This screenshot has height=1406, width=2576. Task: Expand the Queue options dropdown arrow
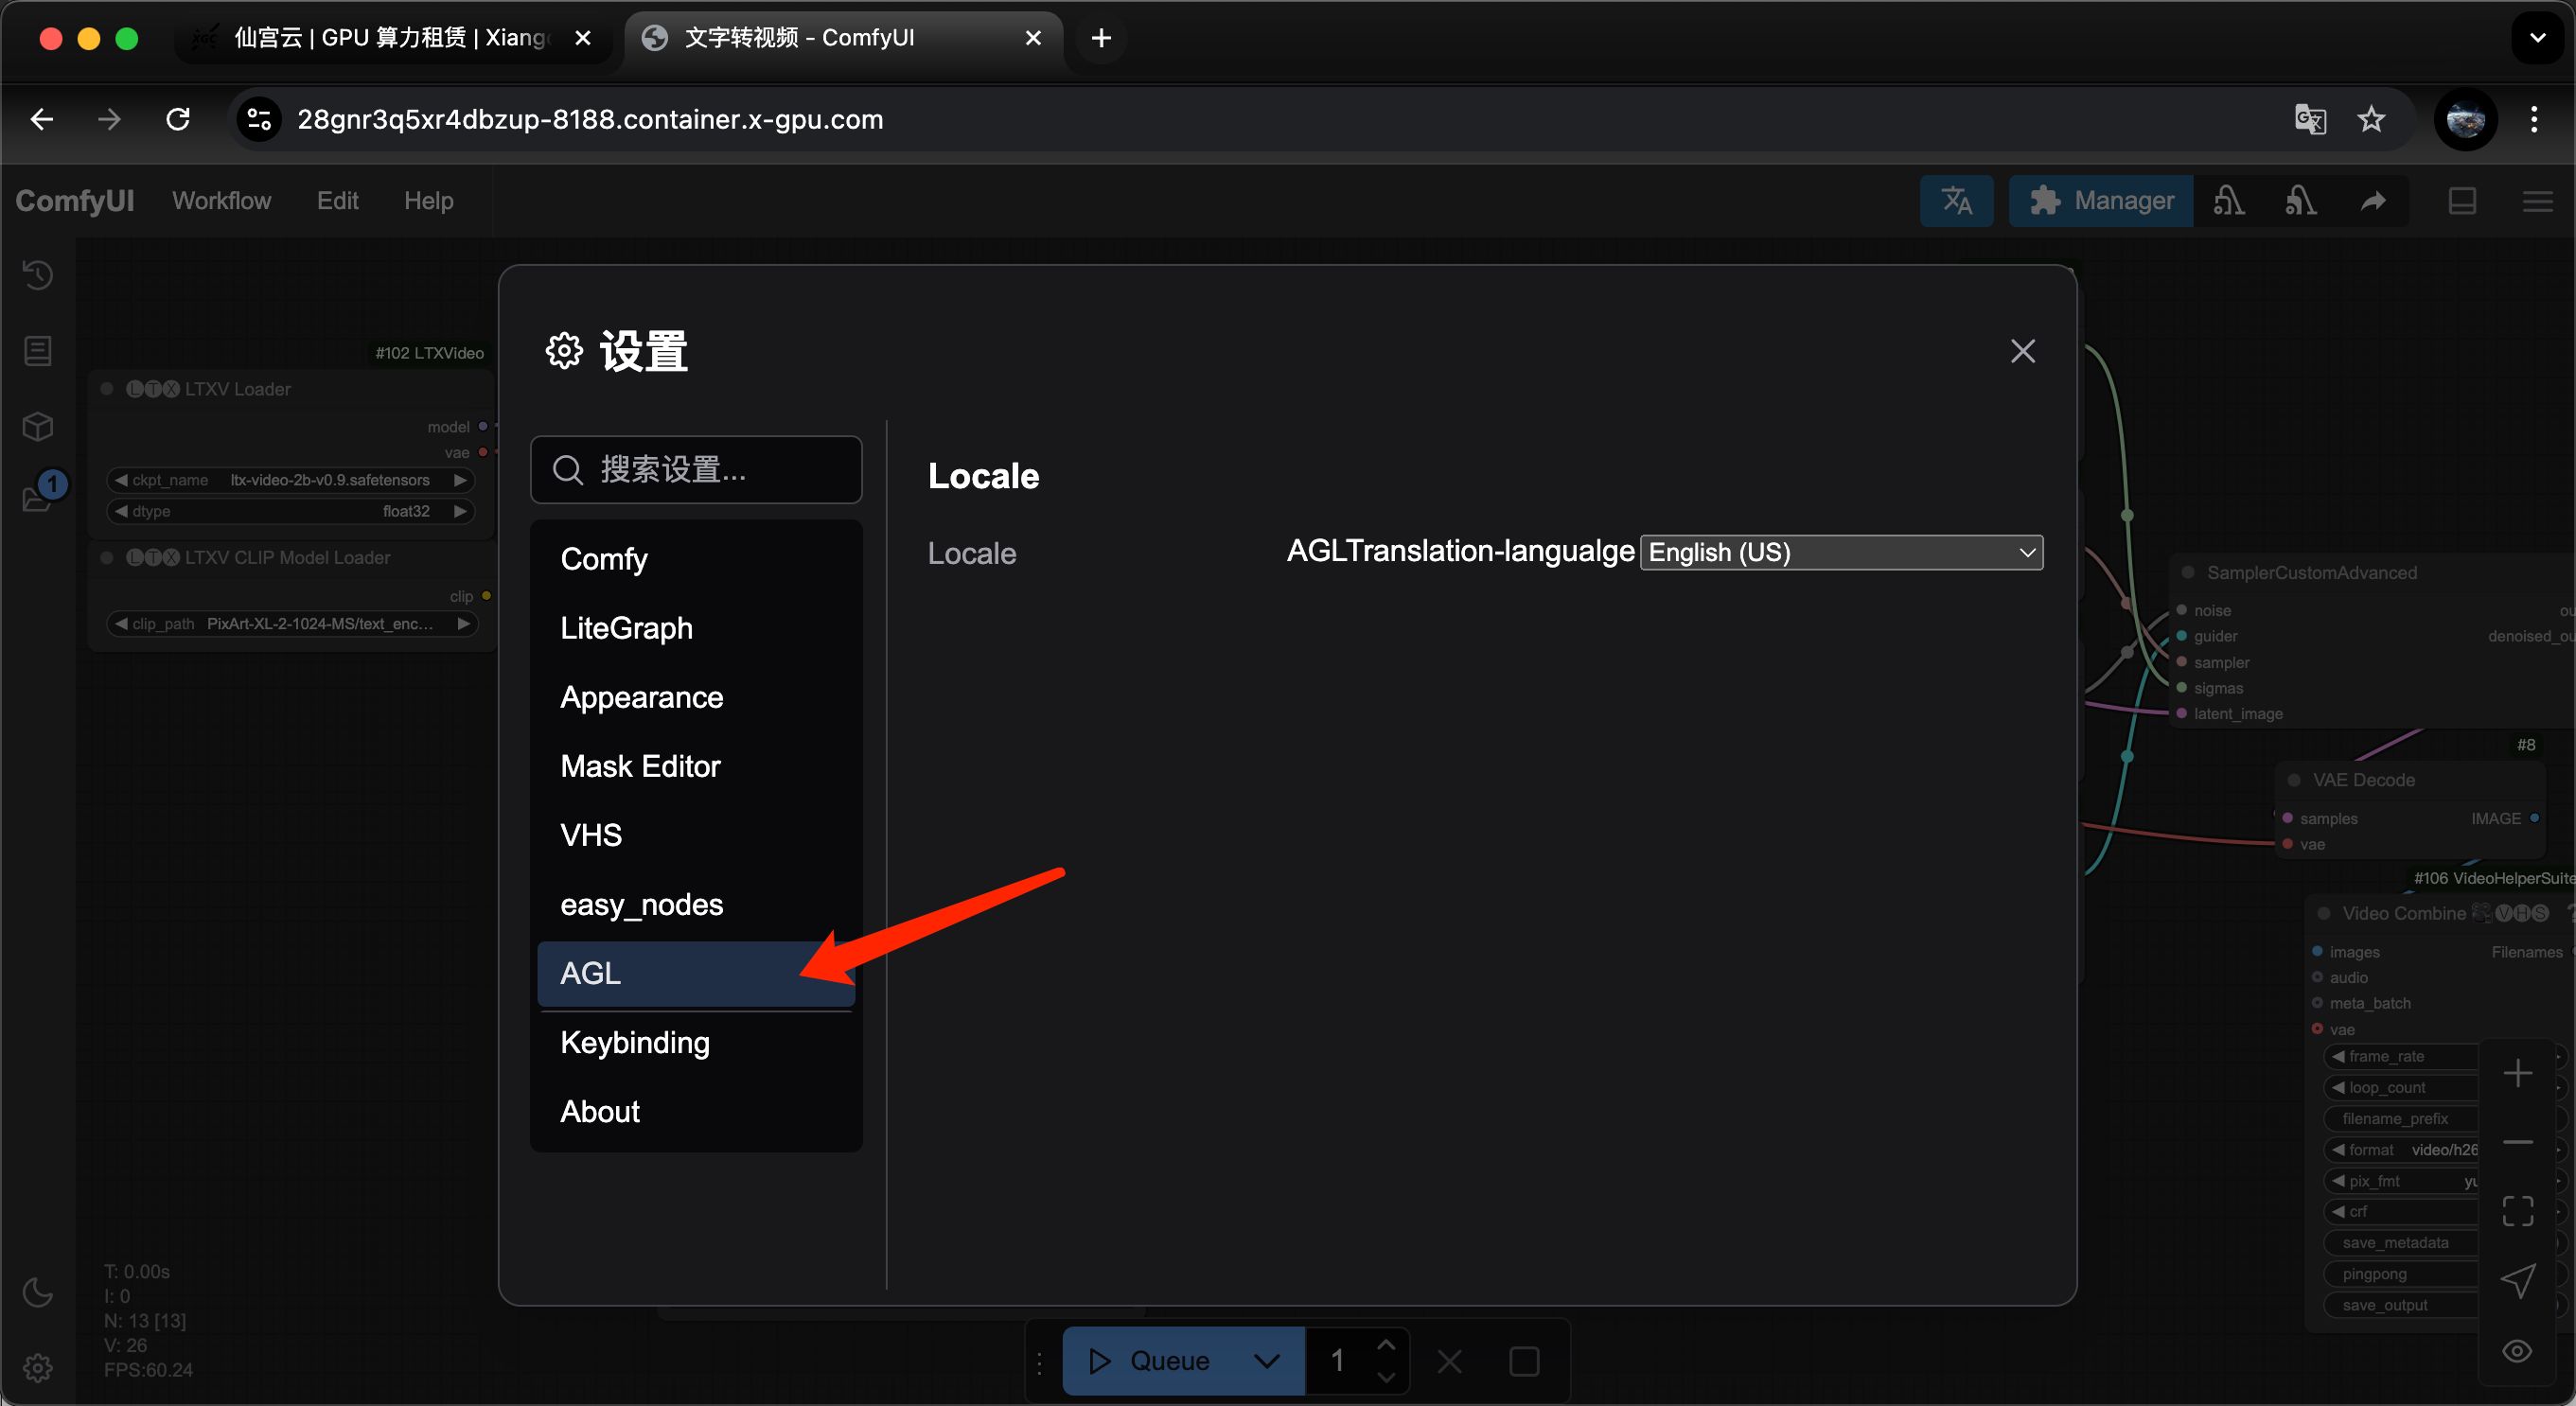[x=1267, y=1361]
